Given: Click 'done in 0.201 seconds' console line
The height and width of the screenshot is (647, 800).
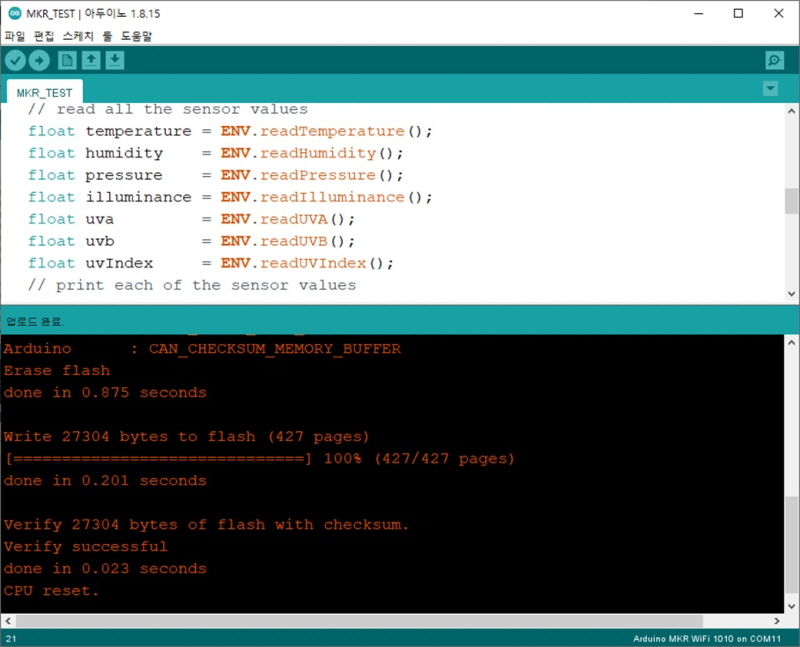Looking at the screenshot, I should (x=105, y=480).
